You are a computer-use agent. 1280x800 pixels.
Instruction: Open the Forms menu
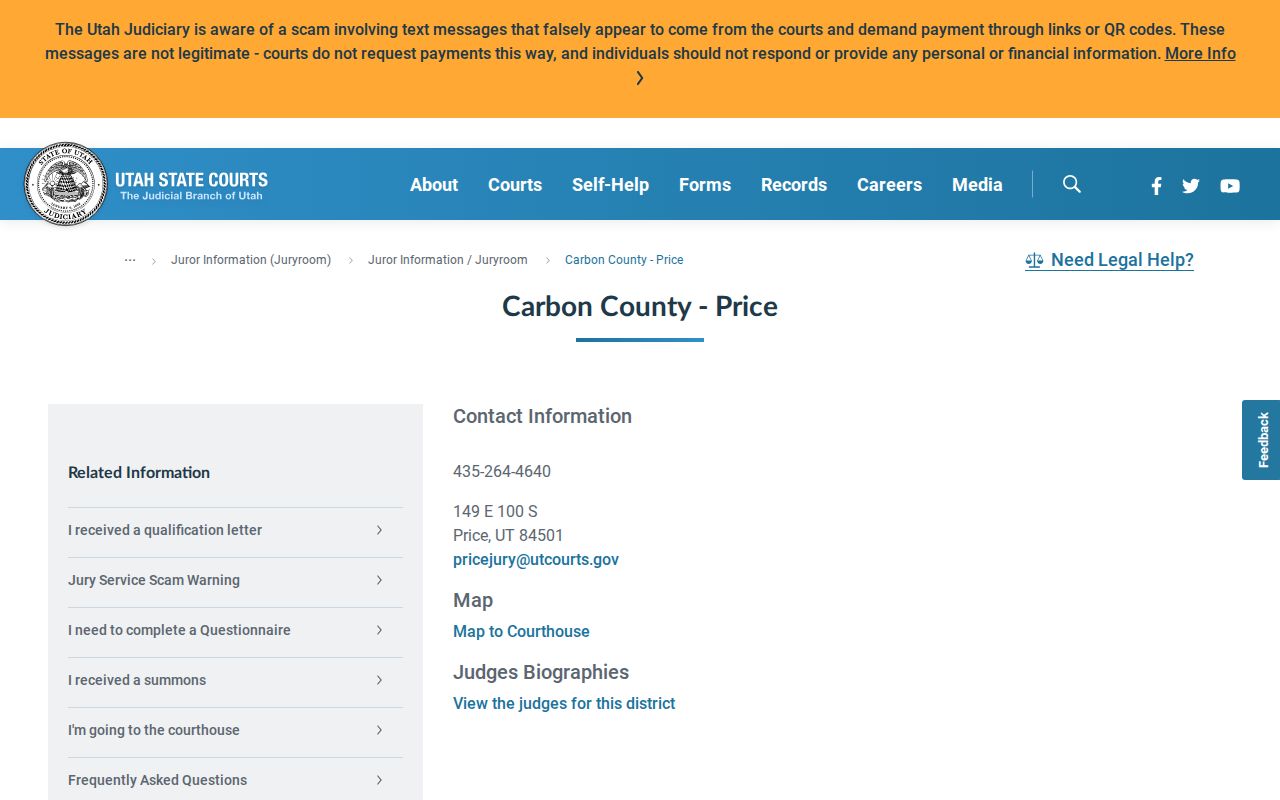tap(705, 185)
